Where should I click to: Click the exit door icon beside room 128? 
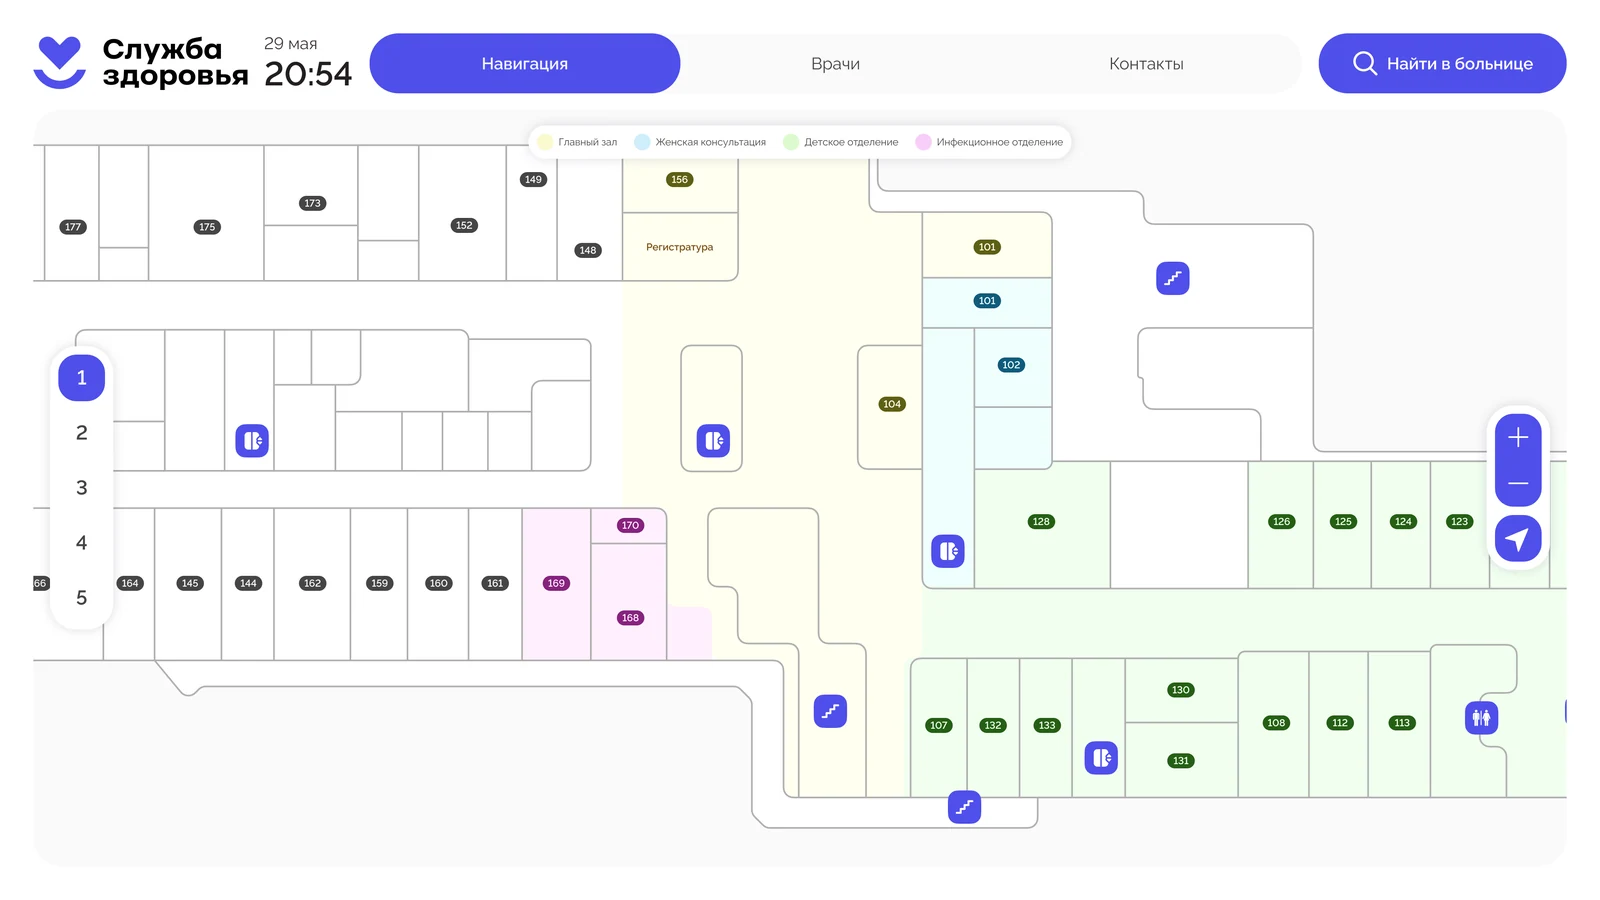[948, 551]
